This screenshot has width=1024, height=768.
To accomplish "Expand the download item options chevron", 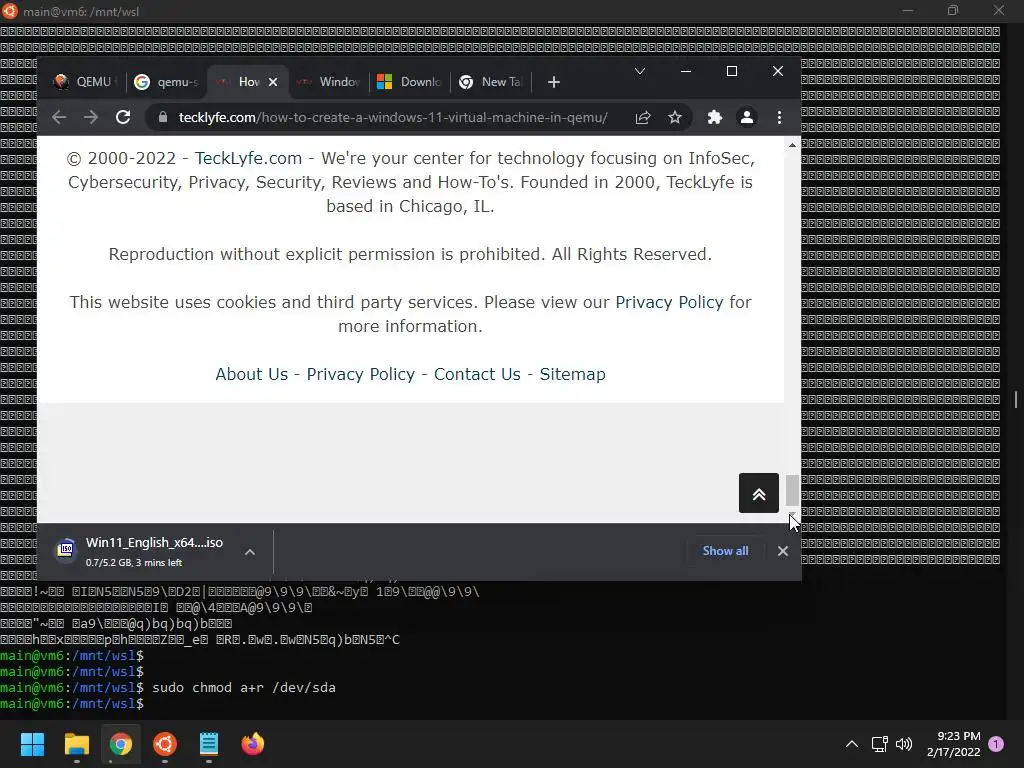I will click(x=249, y=552).
